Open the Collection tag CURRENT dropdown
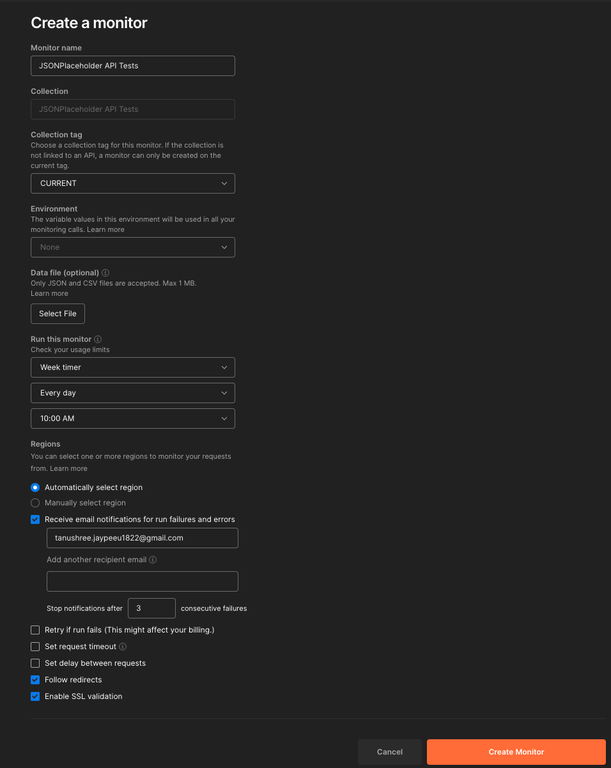 click(x=133, y=183)
